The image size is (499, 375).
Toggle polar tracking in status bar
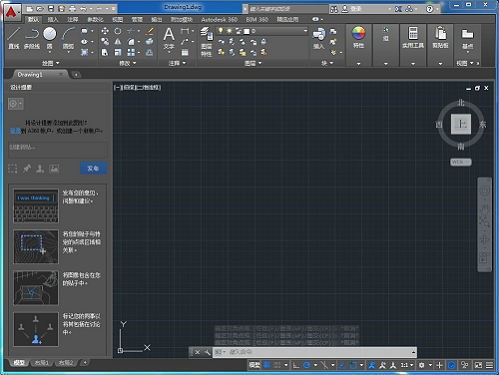pos(307,365)
